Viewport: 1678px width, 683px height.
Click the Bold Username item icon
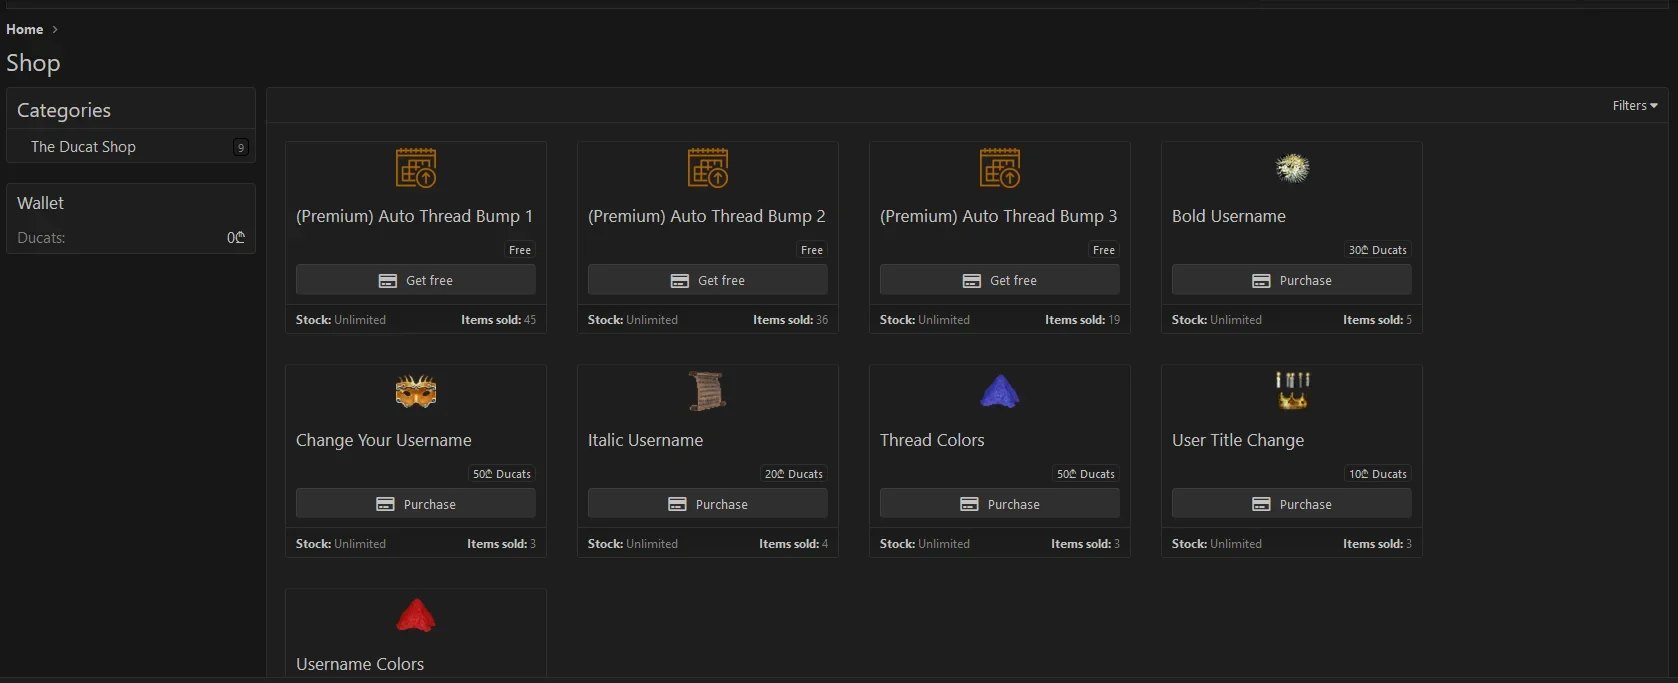pyautogui.click(x=1292, y=168)
